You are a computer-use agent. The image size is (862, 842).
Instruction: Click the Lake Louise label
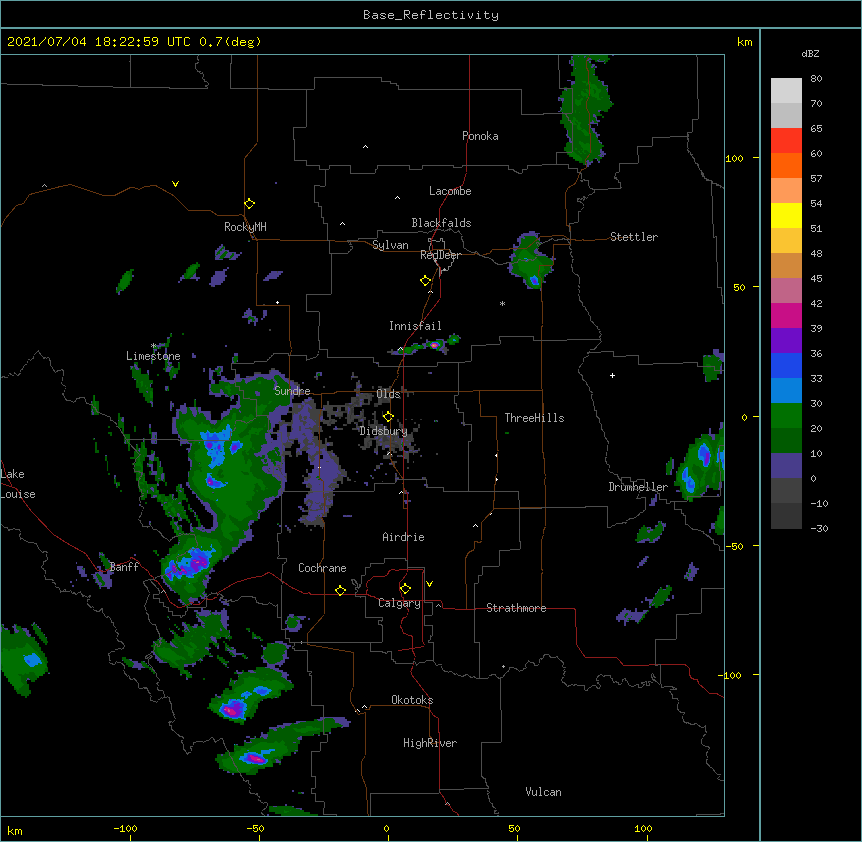[x=18, y=484]
